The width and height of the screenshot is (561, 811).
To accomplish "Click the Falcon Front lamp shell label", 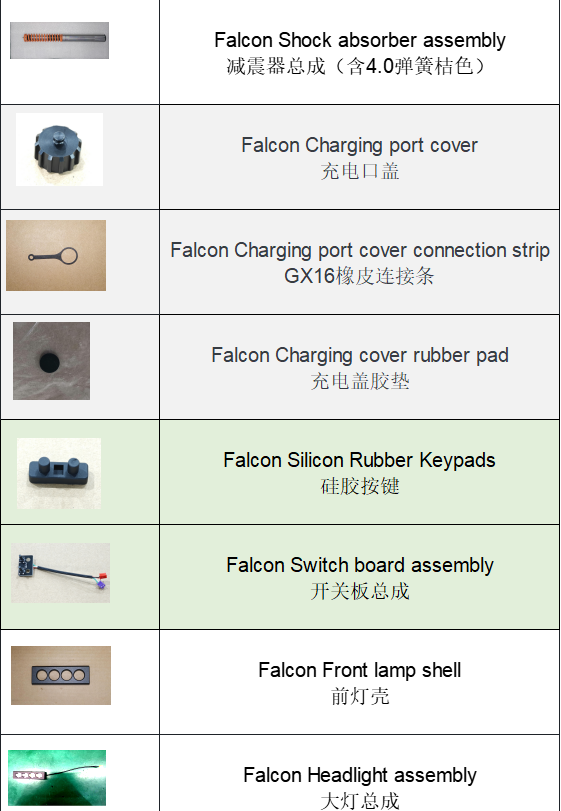I will point(360,670).
